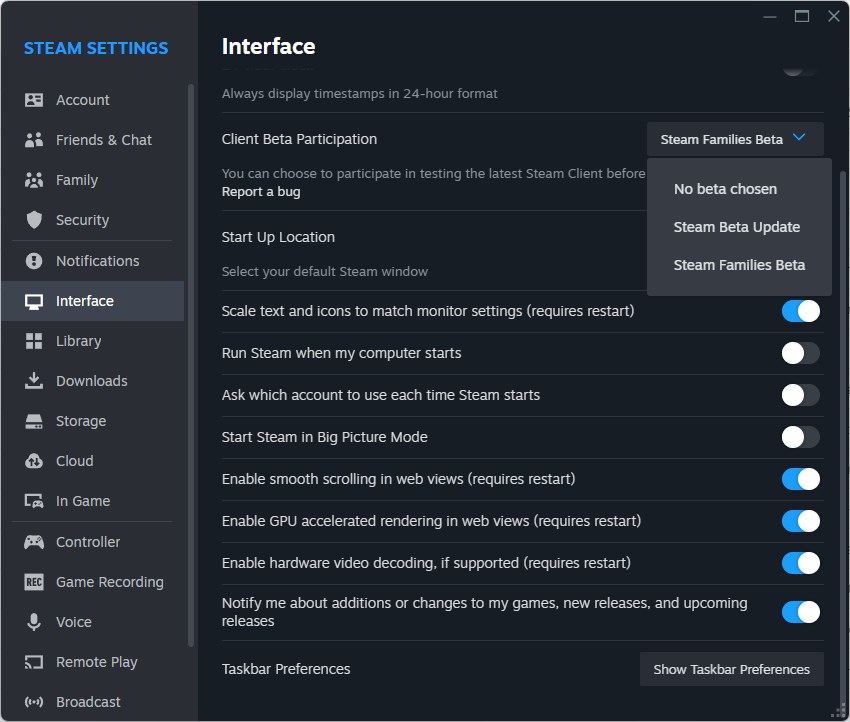Image resolution: width=850 pixels, height=722 pixels.
Task: Click the Game Recording REC icon
Action: pyautogui.click(x=34, y=582)
